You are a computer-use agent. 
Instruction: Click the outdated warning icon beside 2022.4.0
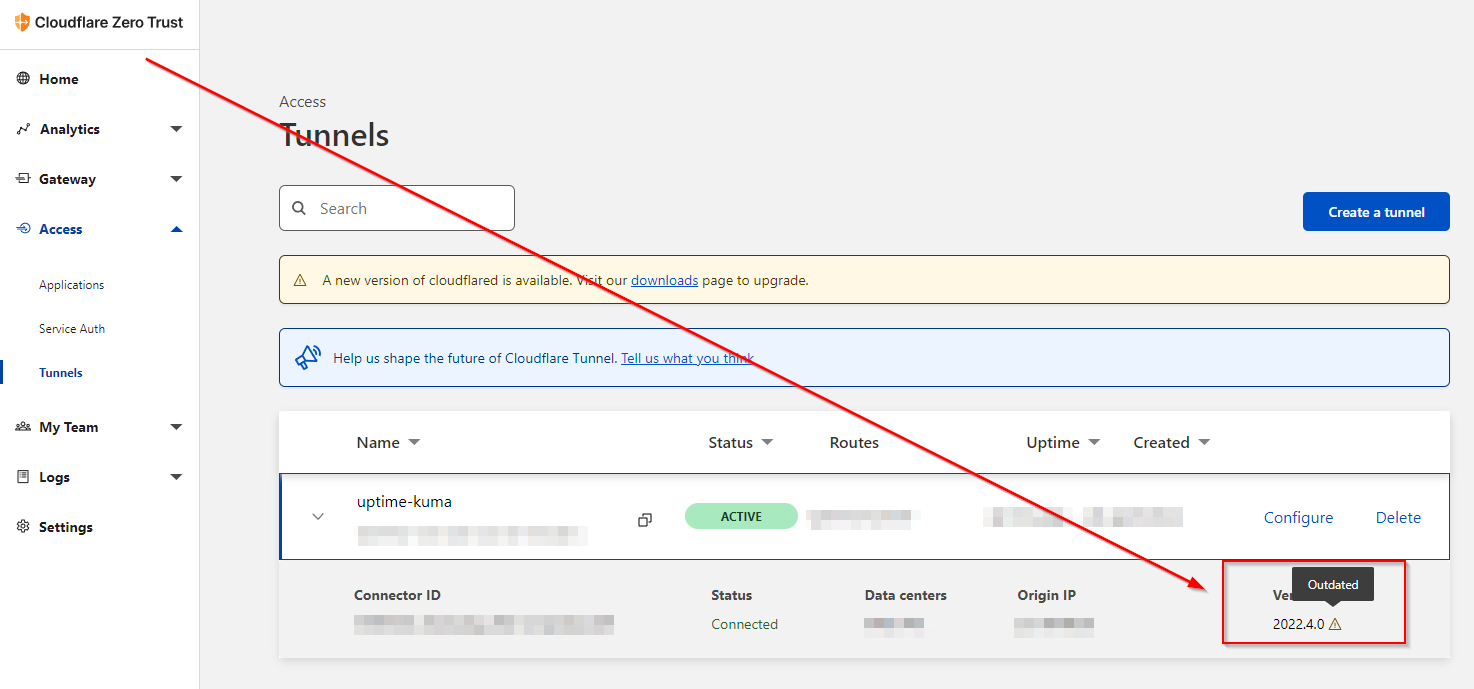coord(1335,624)
